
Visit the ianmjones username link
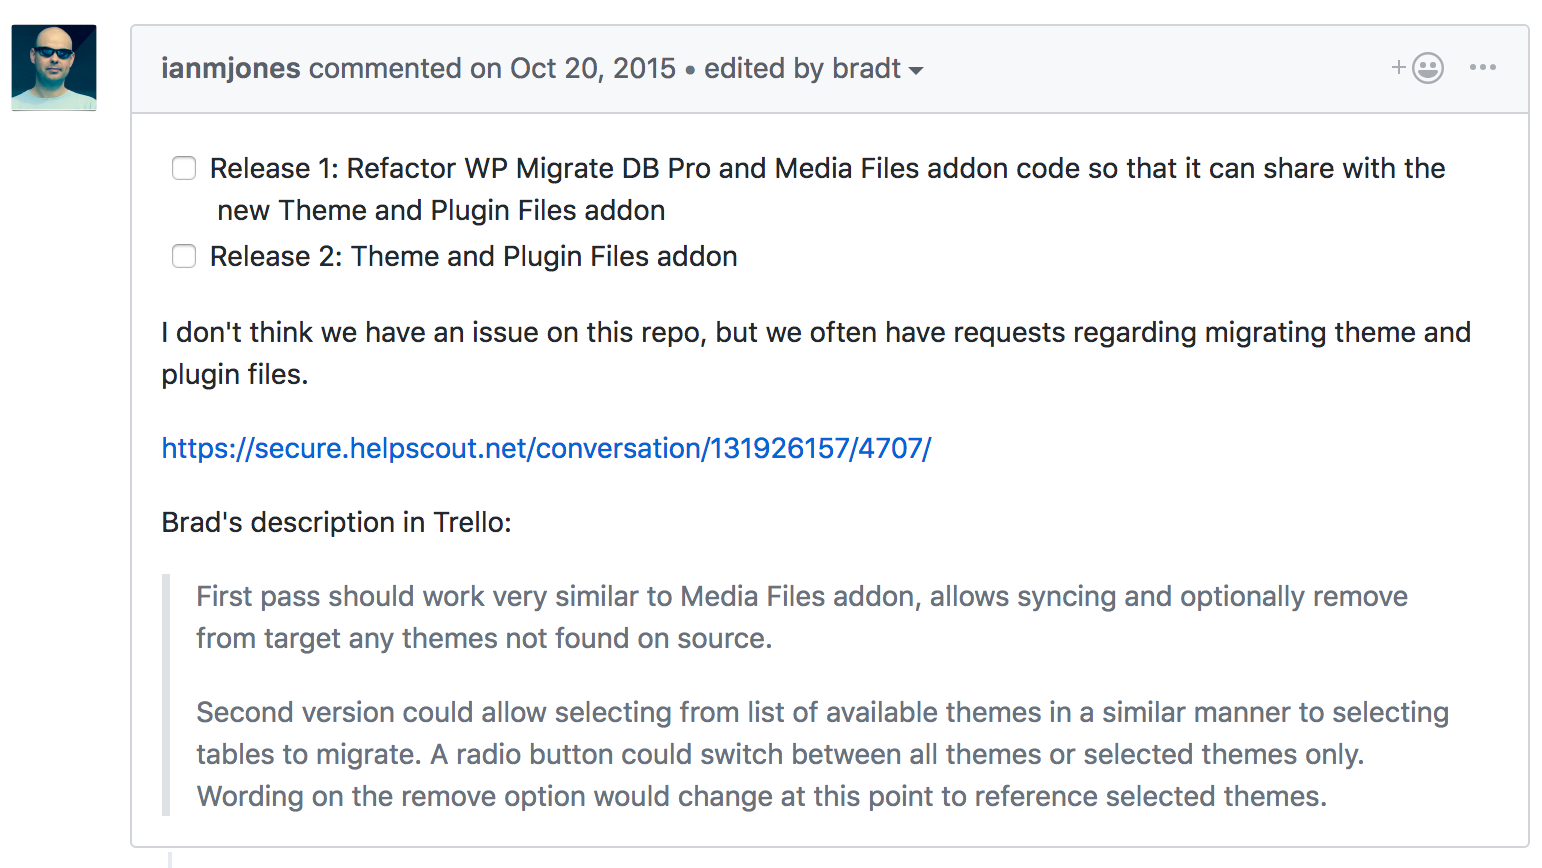231,68
